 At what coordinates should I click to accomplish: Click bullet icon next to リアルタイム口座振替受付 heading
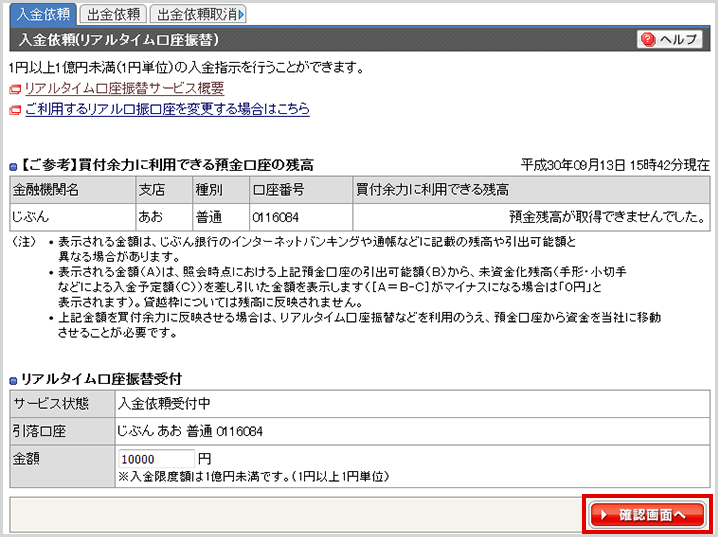[13, 380]
